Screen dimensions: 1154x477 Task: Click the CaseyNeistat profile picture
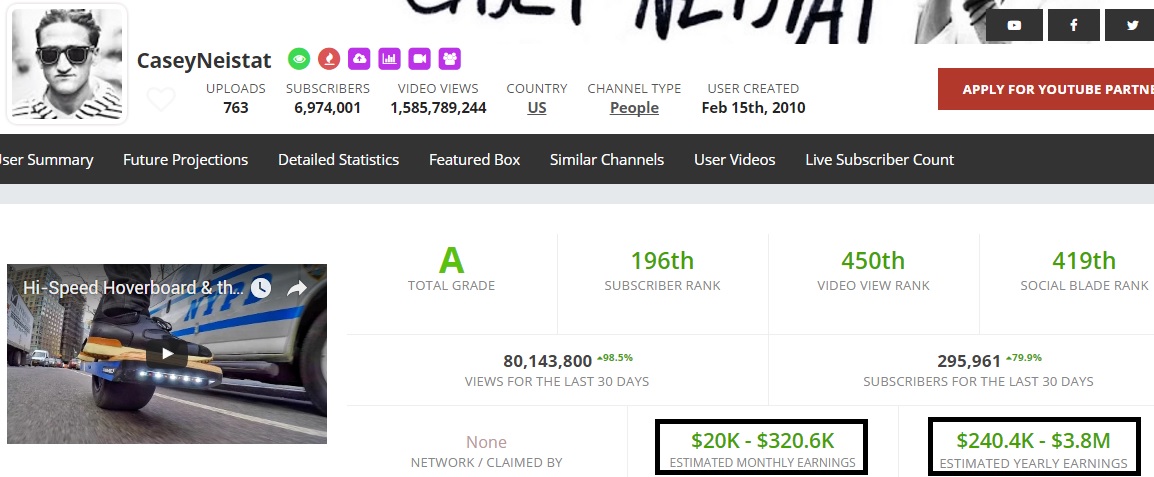(x=67, y=65)
